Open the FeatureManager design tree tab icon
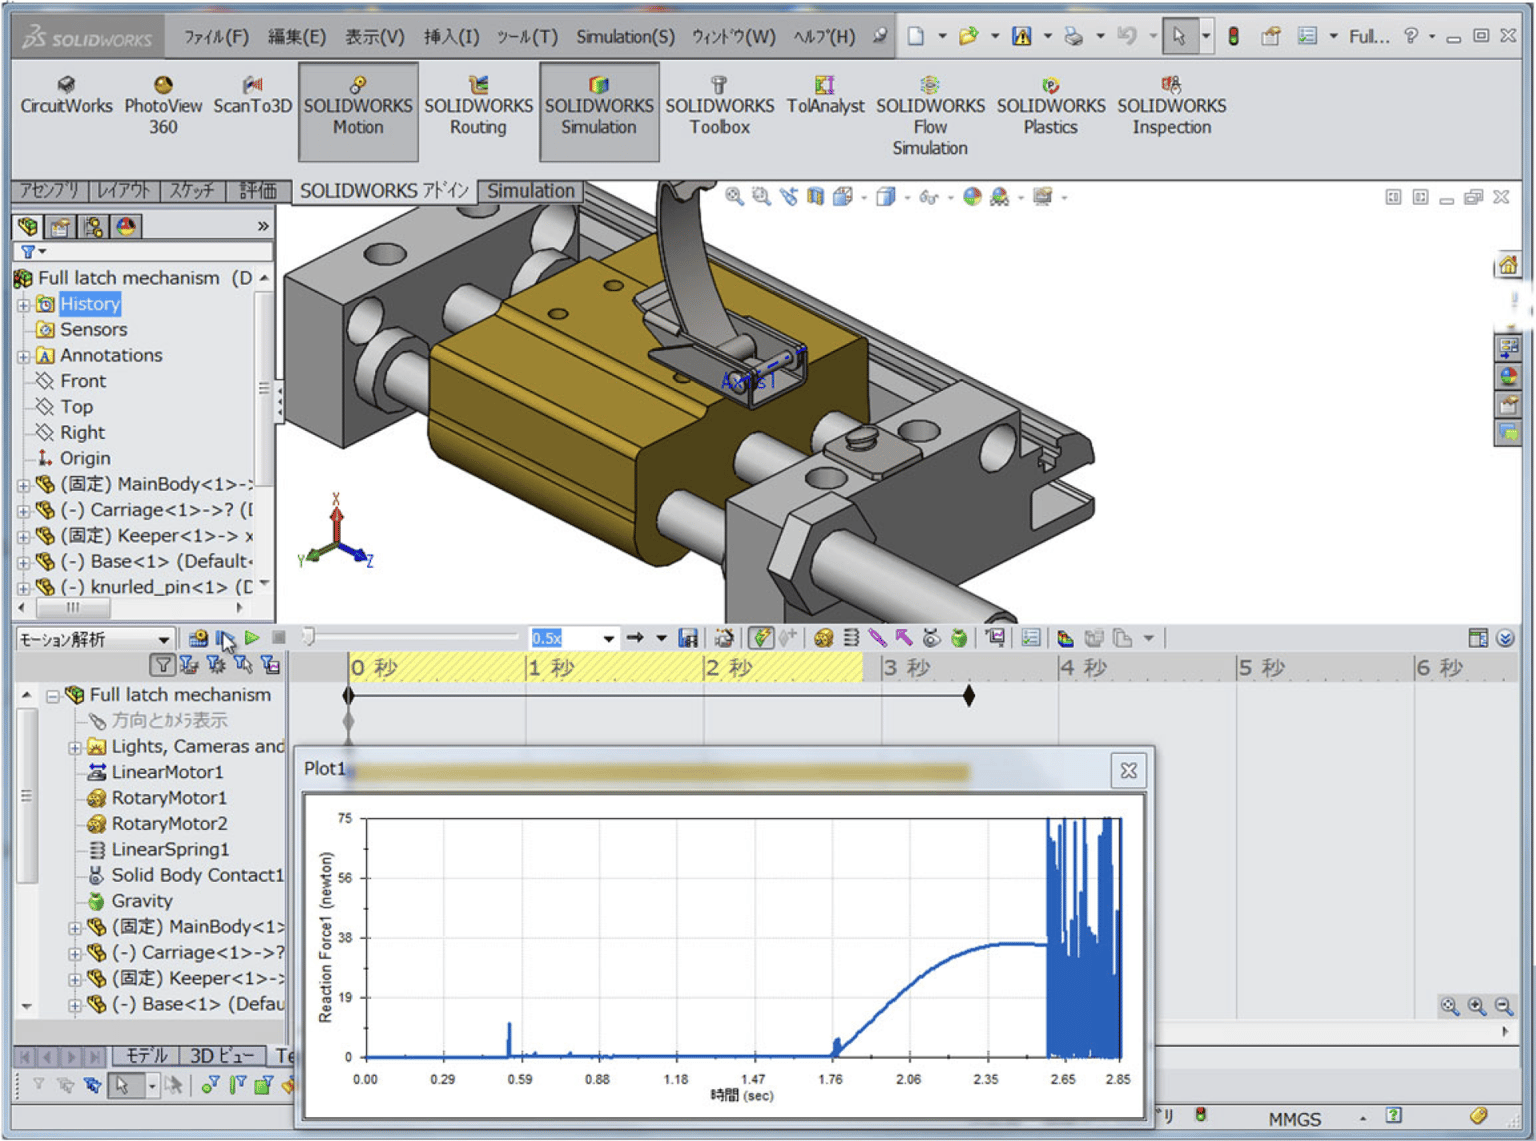1536x1141 pixels. (28, 227)
